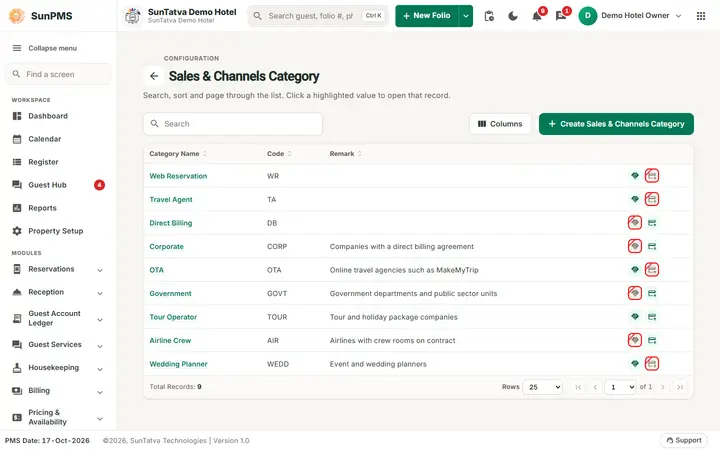Open the messages flag icon in header

[561, 16]
